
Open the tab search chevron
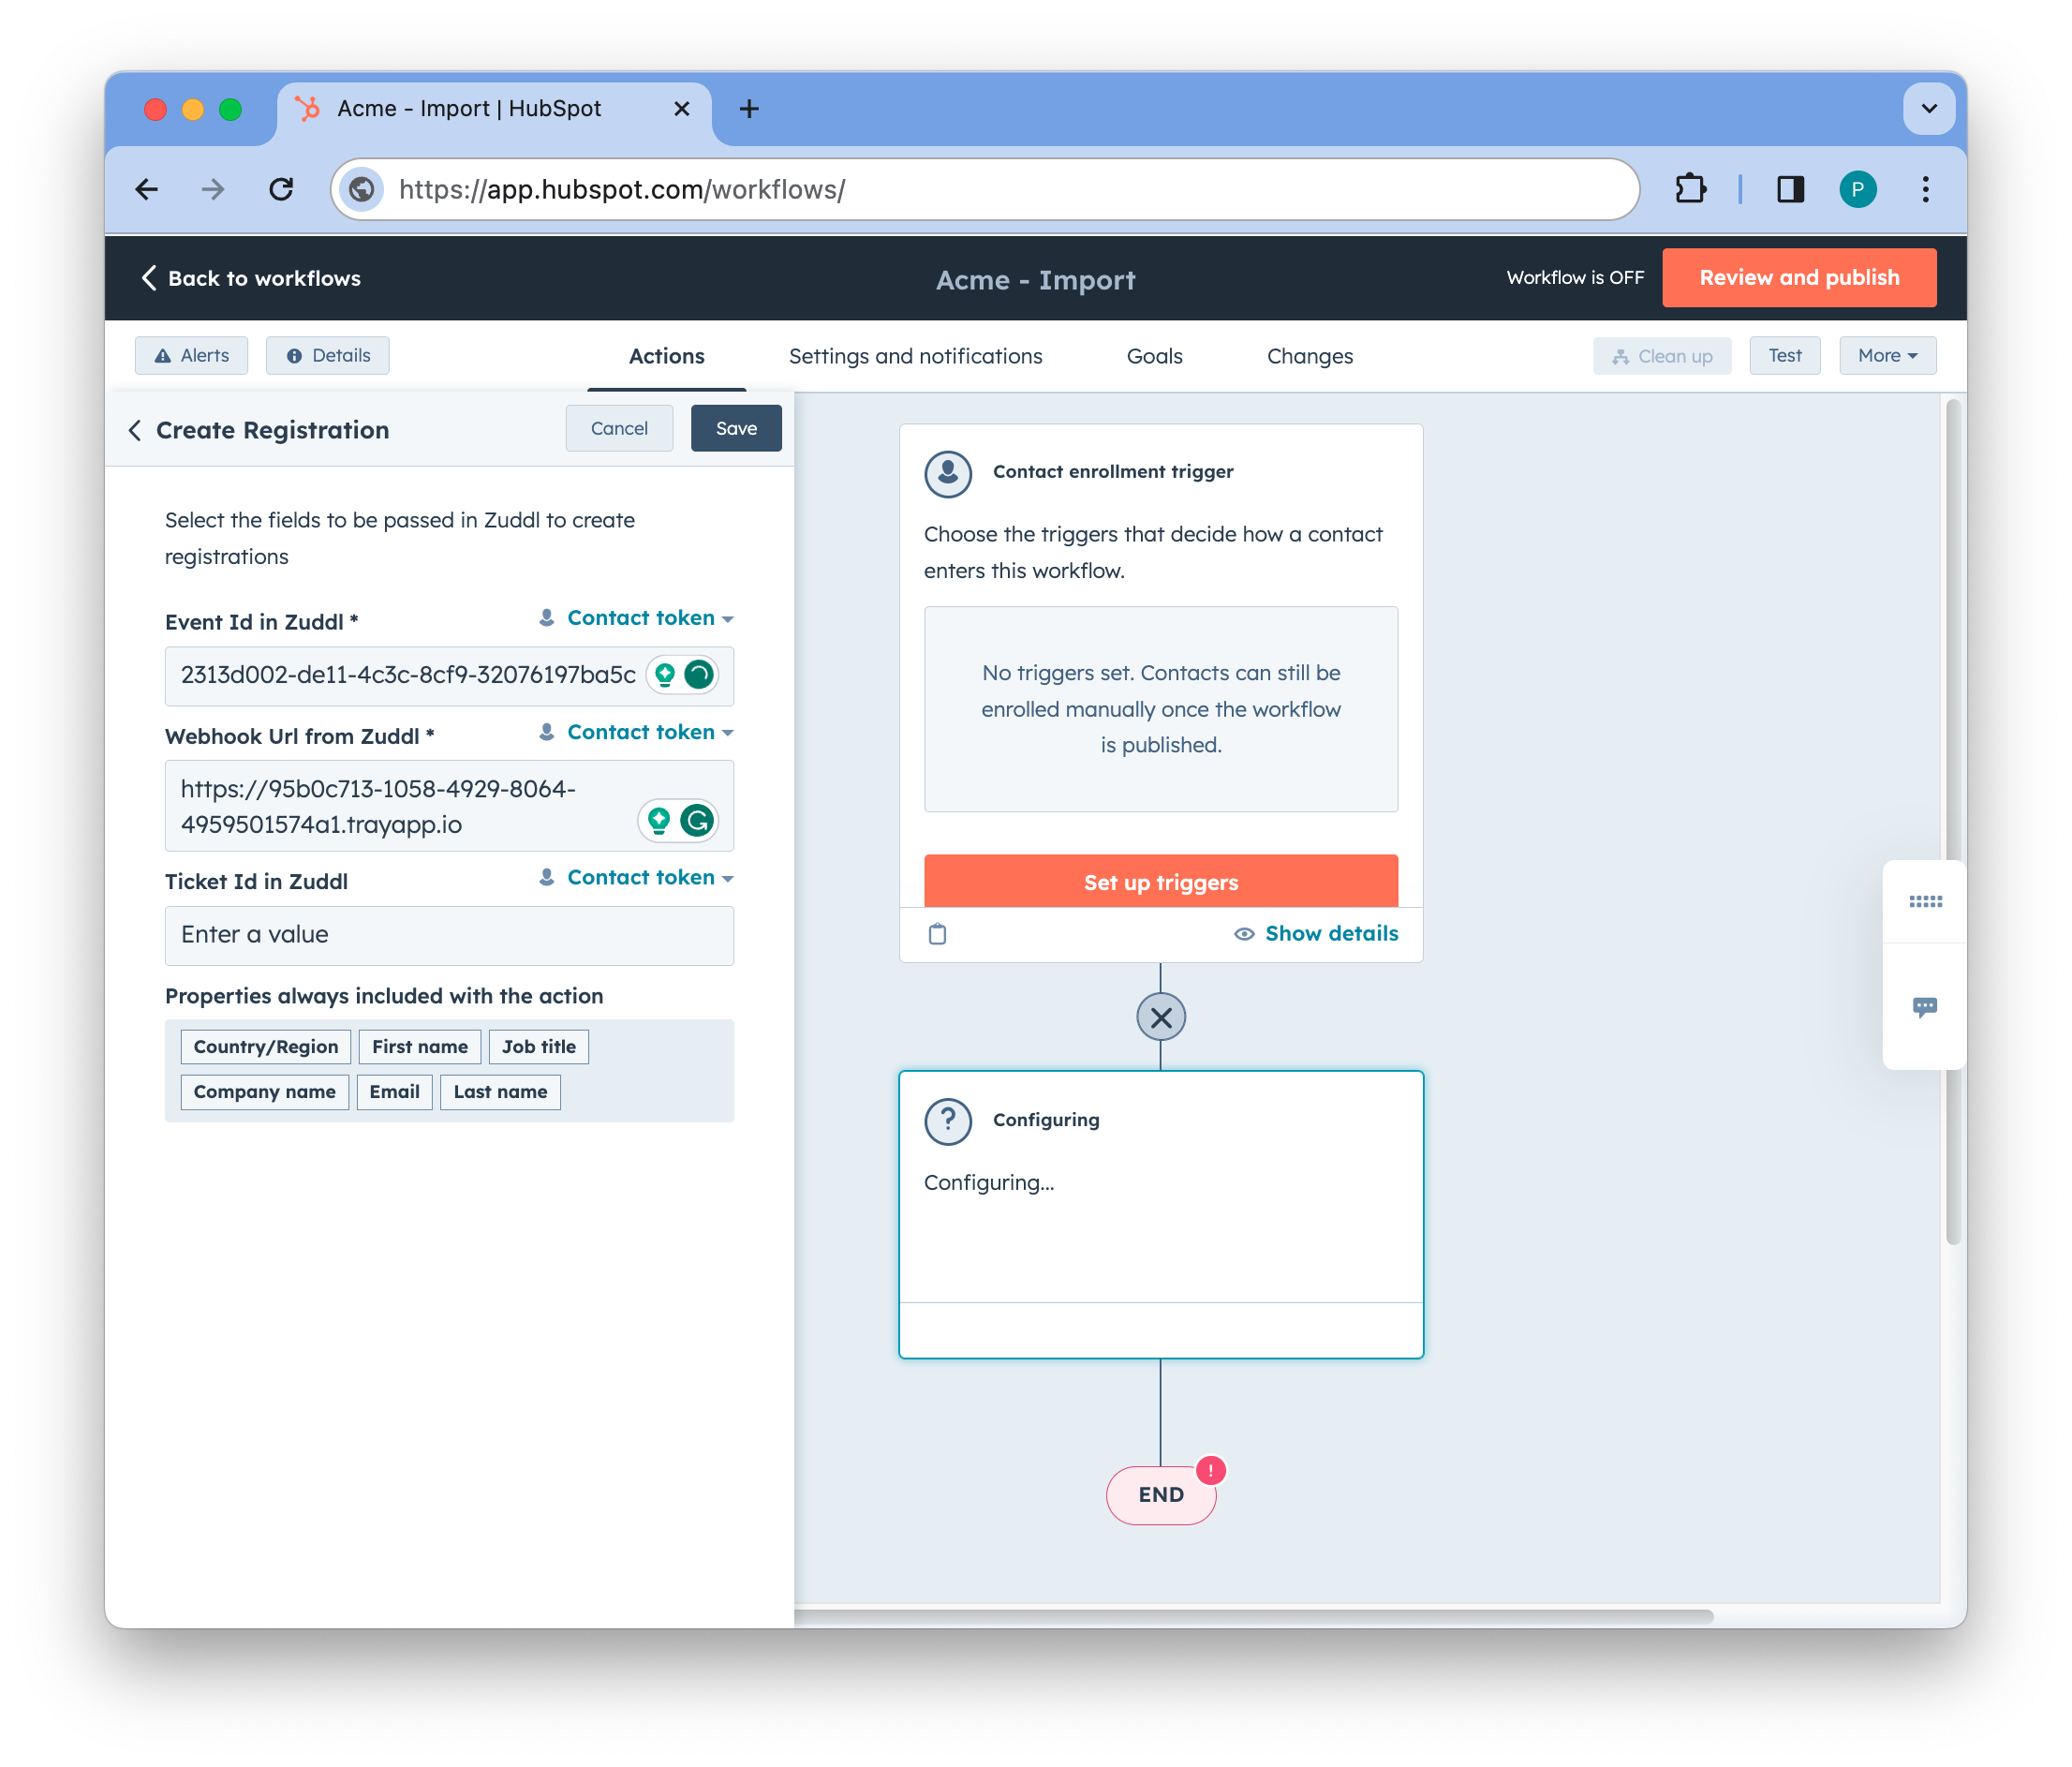[x=1929, y=108]
